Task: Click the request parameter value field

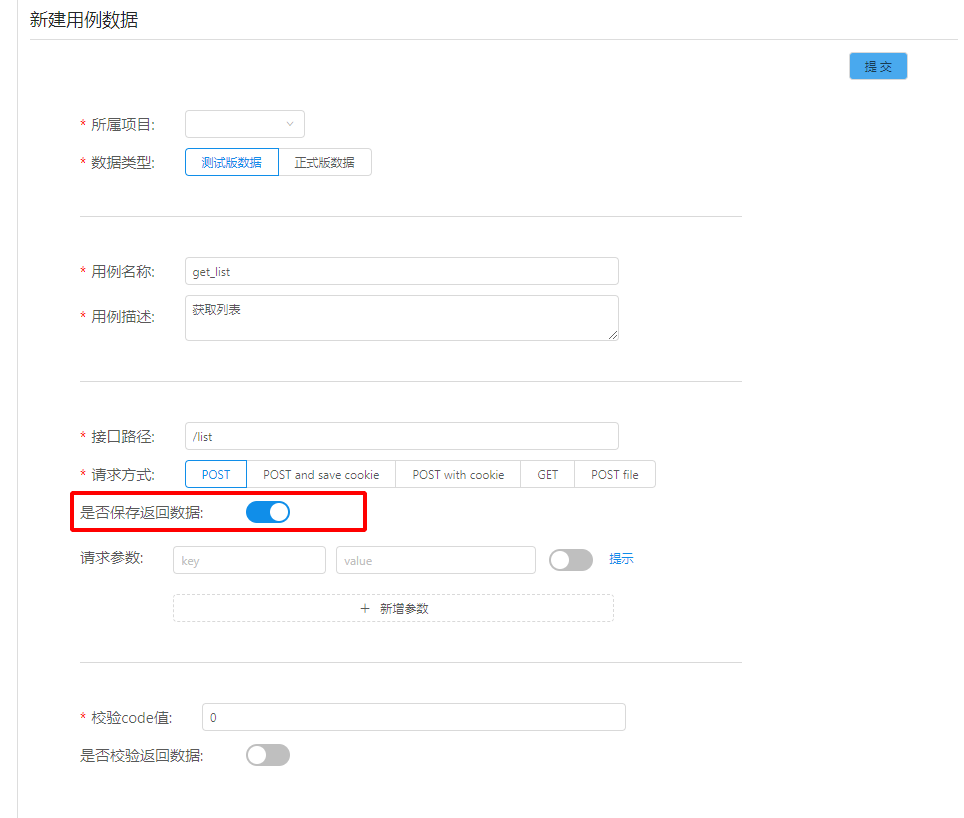Action: (436, 560)
